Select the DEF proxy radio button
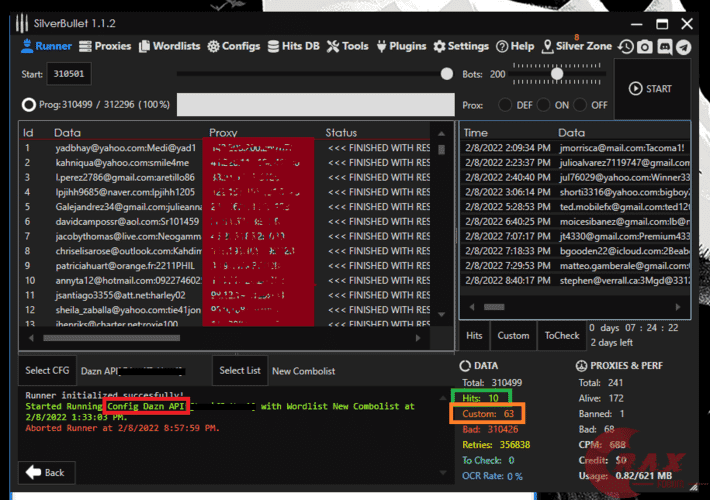The image size is (710, 500). pos(505,105)
